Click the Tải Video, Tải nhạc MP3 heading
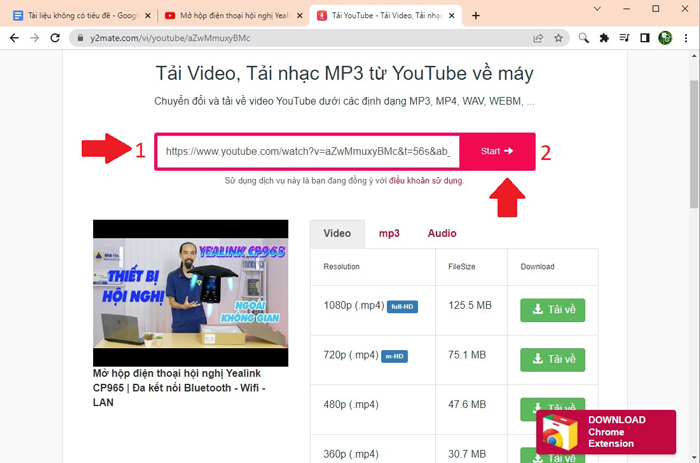This screenshot has height=463, width=700. point(344,73)
